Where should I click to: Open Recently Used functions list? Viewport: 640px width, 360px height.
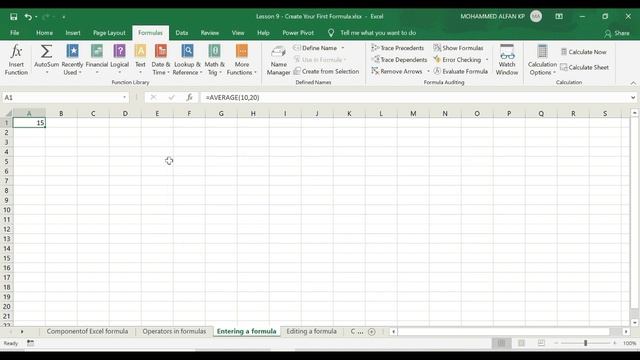(72, 60)
